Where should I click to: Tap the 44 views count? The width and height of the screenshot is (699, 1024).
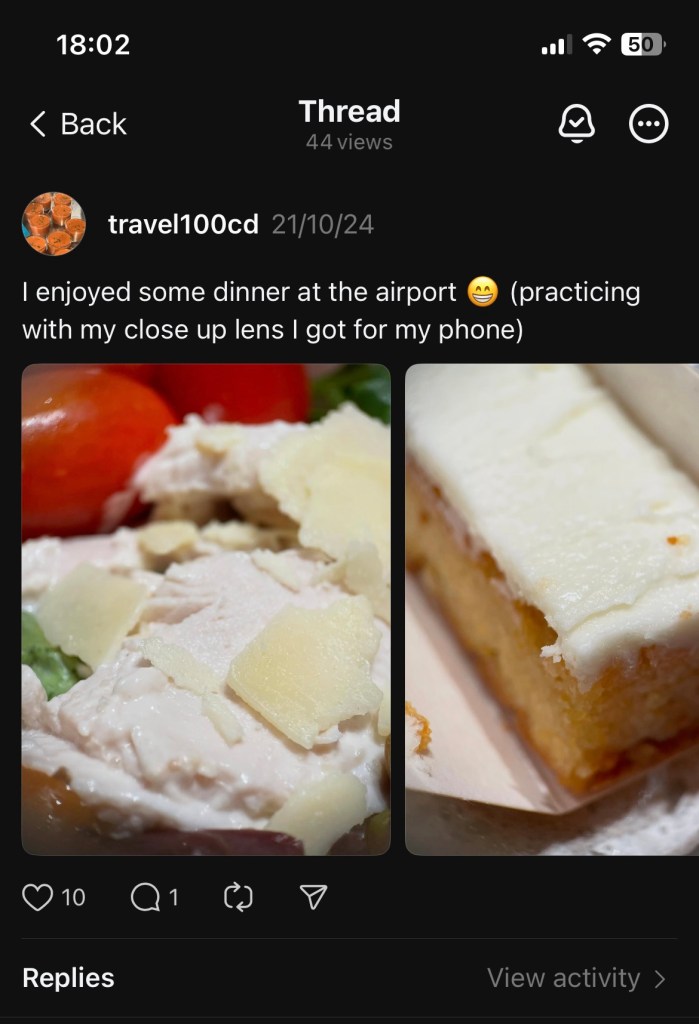349,142
